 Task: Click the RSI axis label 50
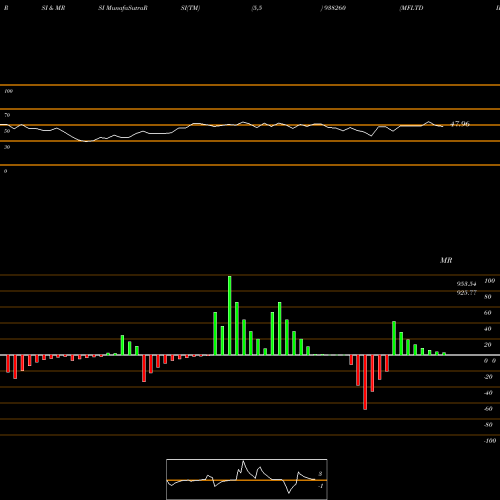coord(7,131)
